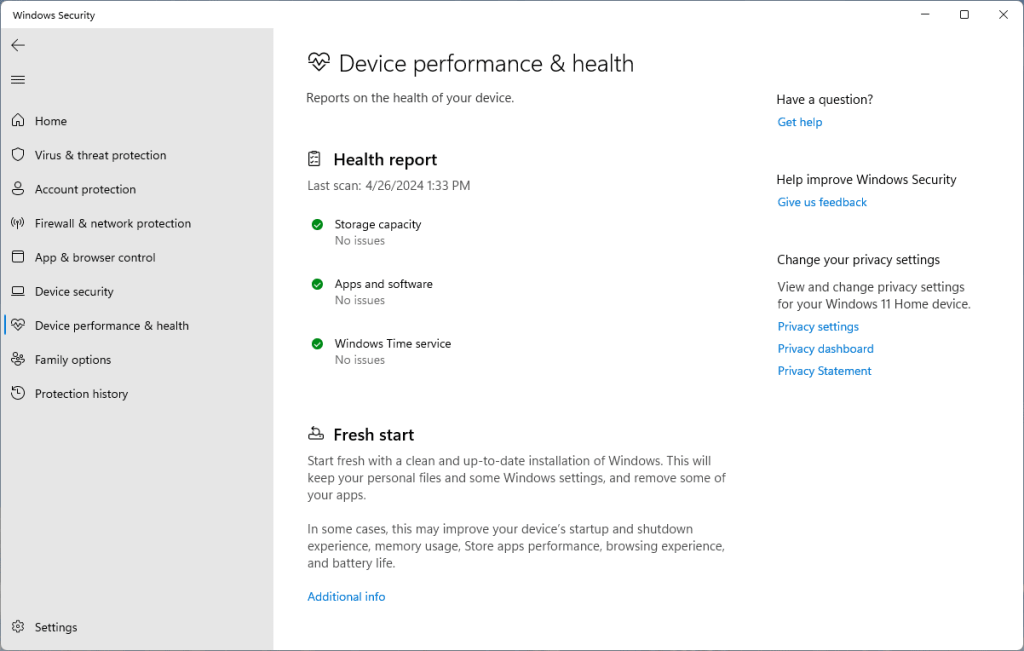Click the large heart icon in page title
The width and height of the screenshot is (1024, 651).
pyautogui.click(x=319, y=62)
